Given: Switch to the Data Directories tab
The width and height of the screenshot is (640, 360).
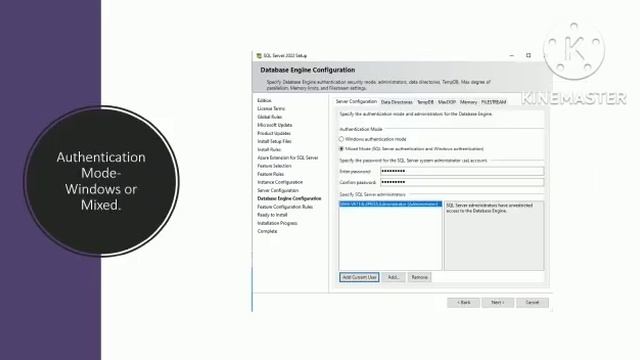Looking at the screenshot, I should click(397, 102).
